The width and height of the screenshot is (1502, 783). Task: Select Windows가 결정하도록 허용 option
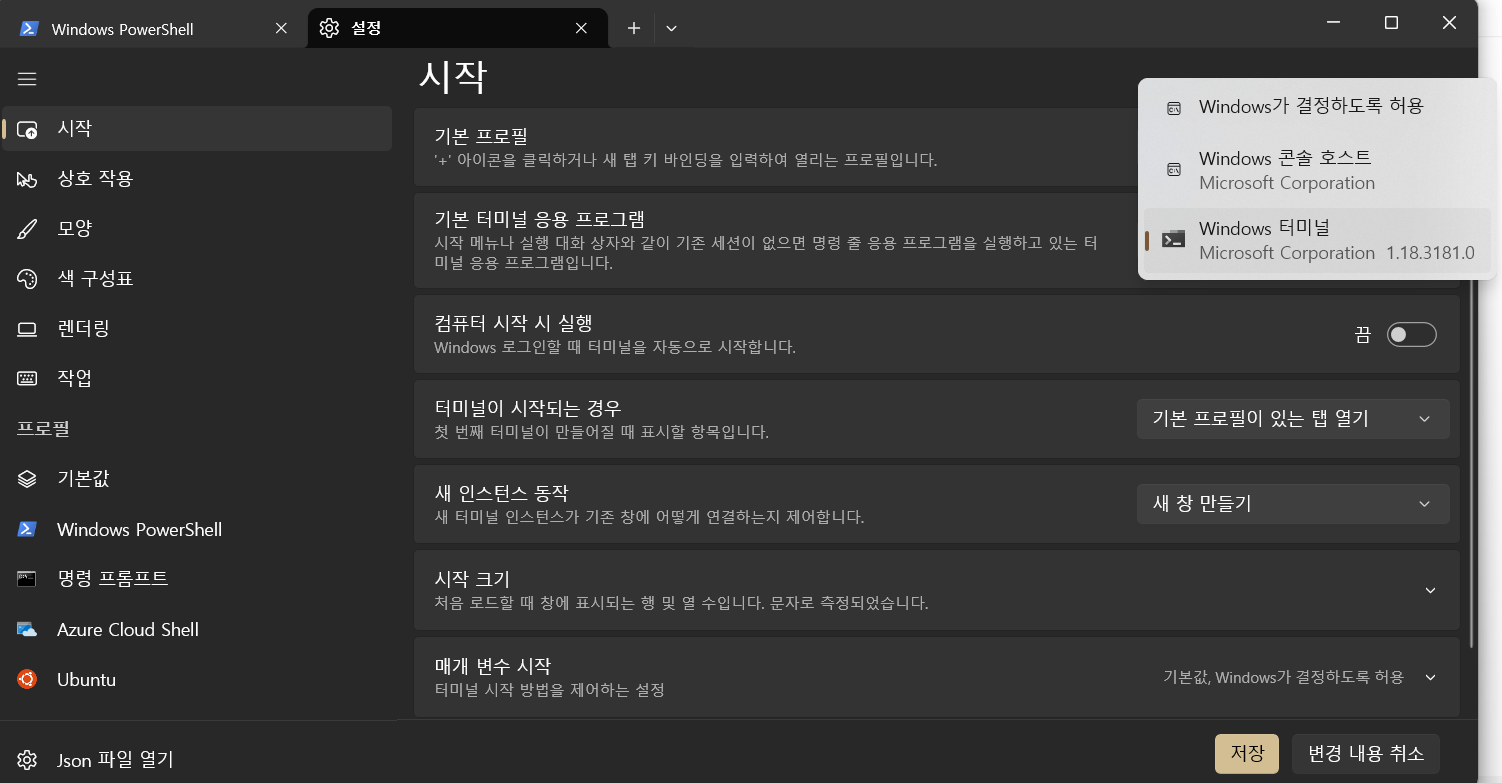1317,107
